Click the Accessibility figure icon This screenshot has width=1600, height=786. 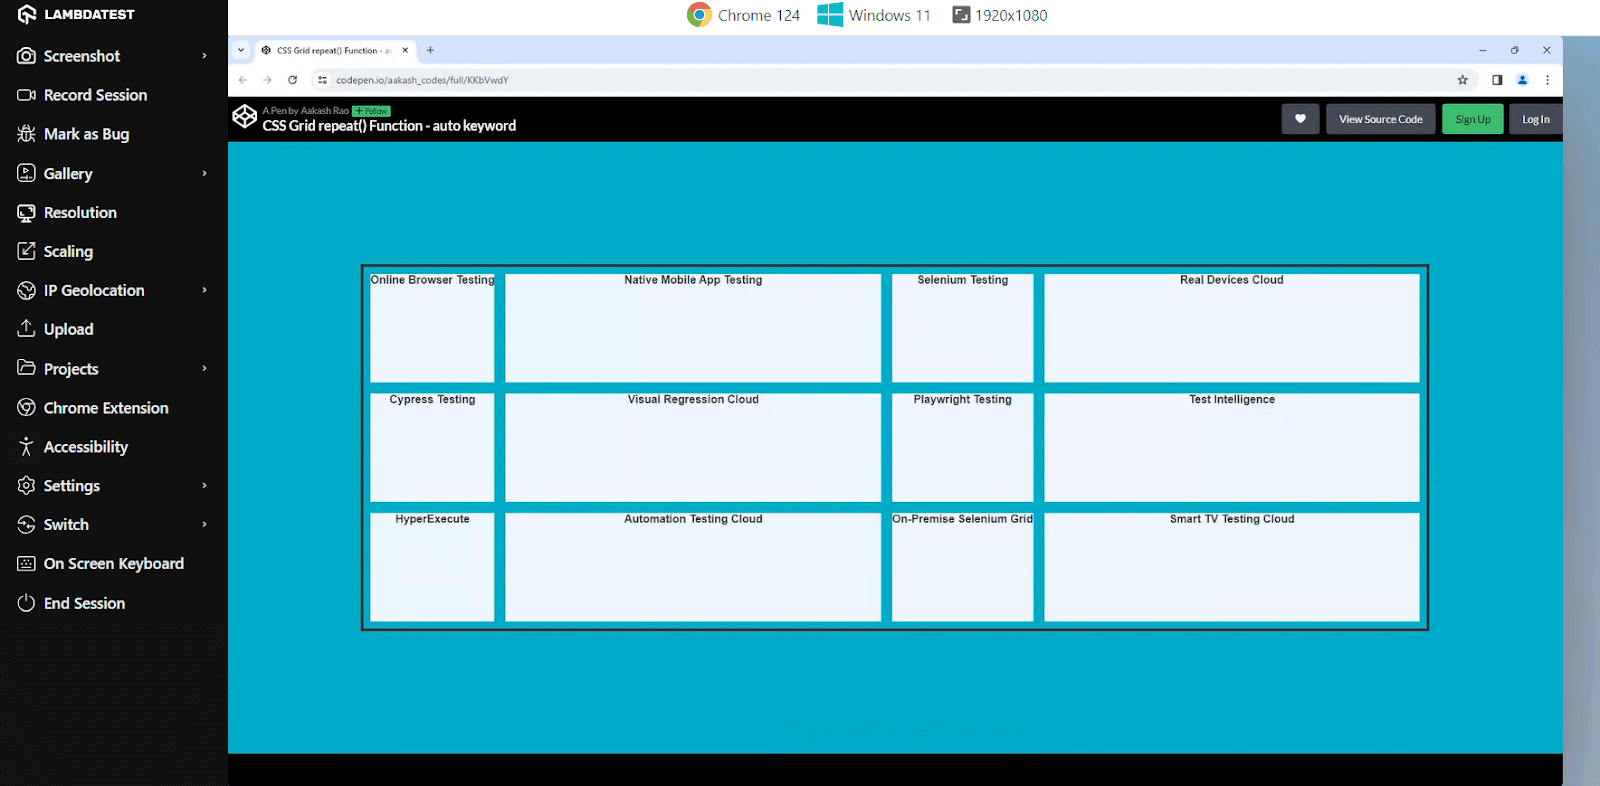pyautogui.click(x=26, y=446)
